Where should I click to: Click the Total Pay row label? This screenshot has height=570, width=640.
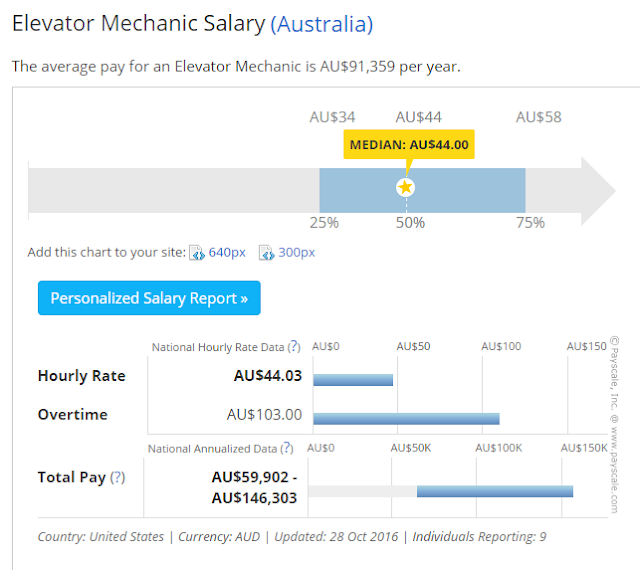tap(72, 478)
